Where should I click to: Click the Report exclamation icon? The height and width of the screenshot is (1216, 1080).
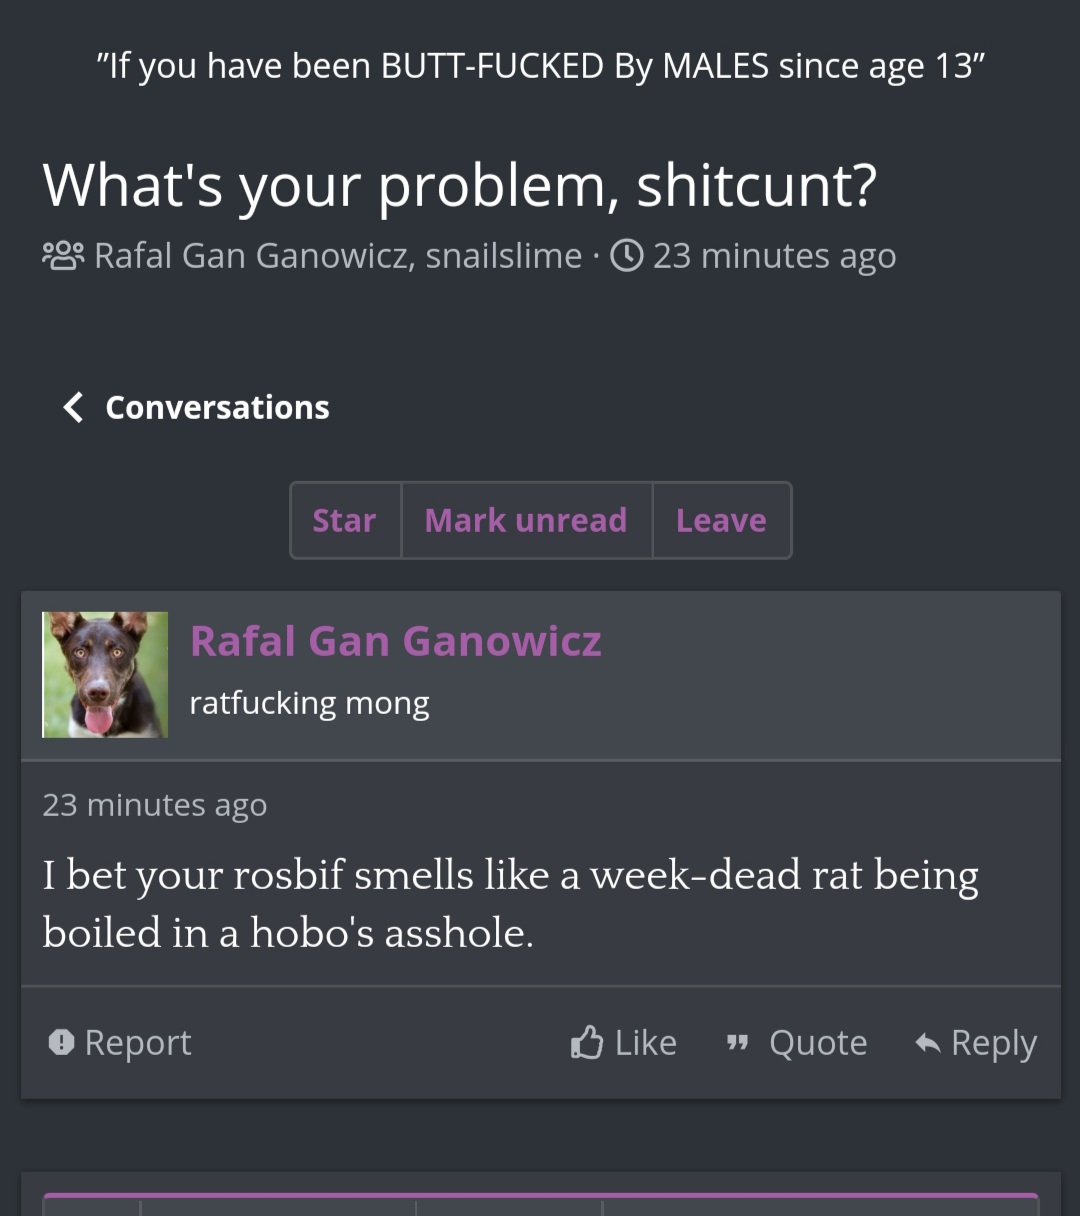(x=61, y=1043)
